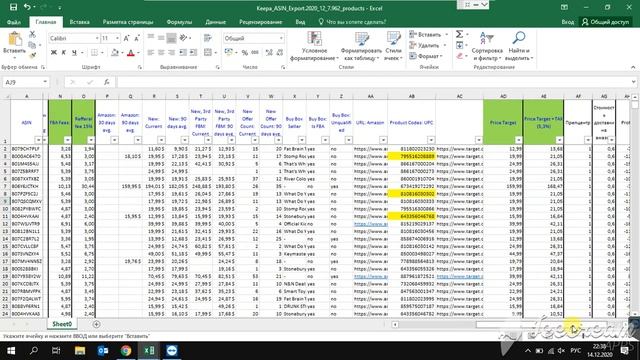Viewport: 640px width, 360px height.
Task: Open the Файл tab
Action: coord(14,22)
